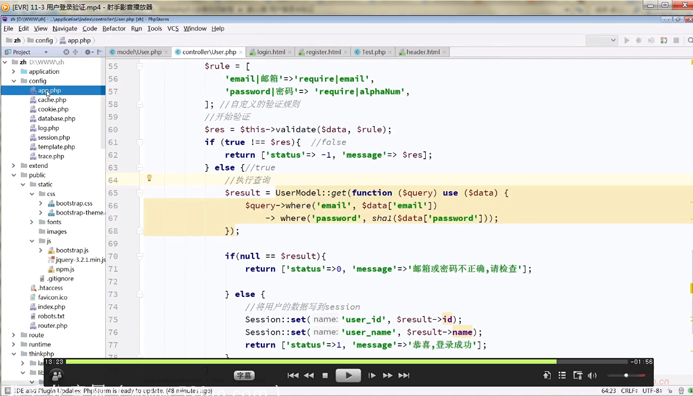Skip to next track in player
Image resolution: width=693 pixels, height=396 pixels.
[404, 375]
